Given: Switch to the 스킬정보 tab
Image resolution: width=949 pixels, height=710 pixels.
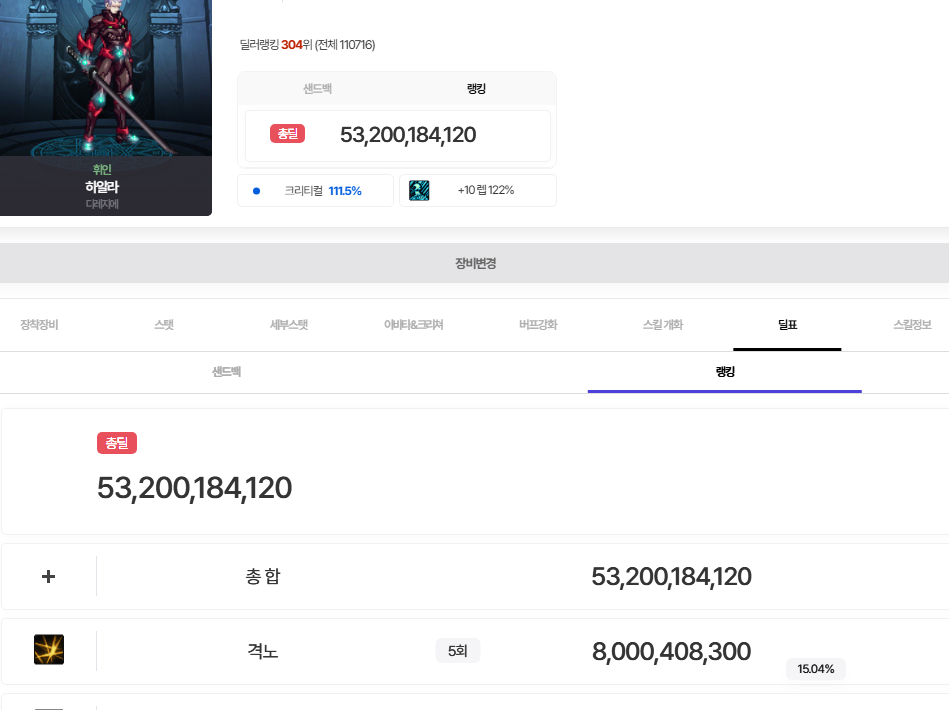Looking at the screenshot, I should 912,325.
